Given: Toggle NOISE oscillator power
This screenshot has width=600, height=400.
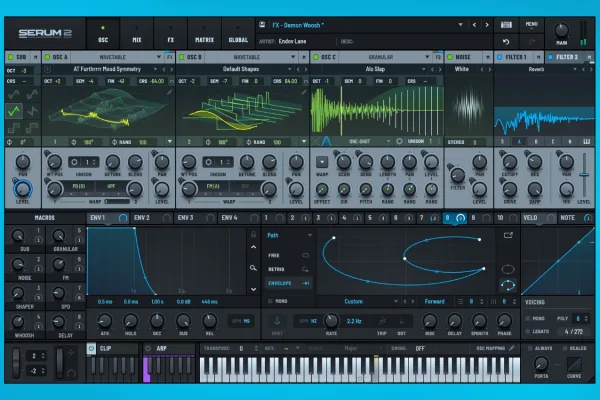Looking at the screenshot, I should (x=450, y=57).
